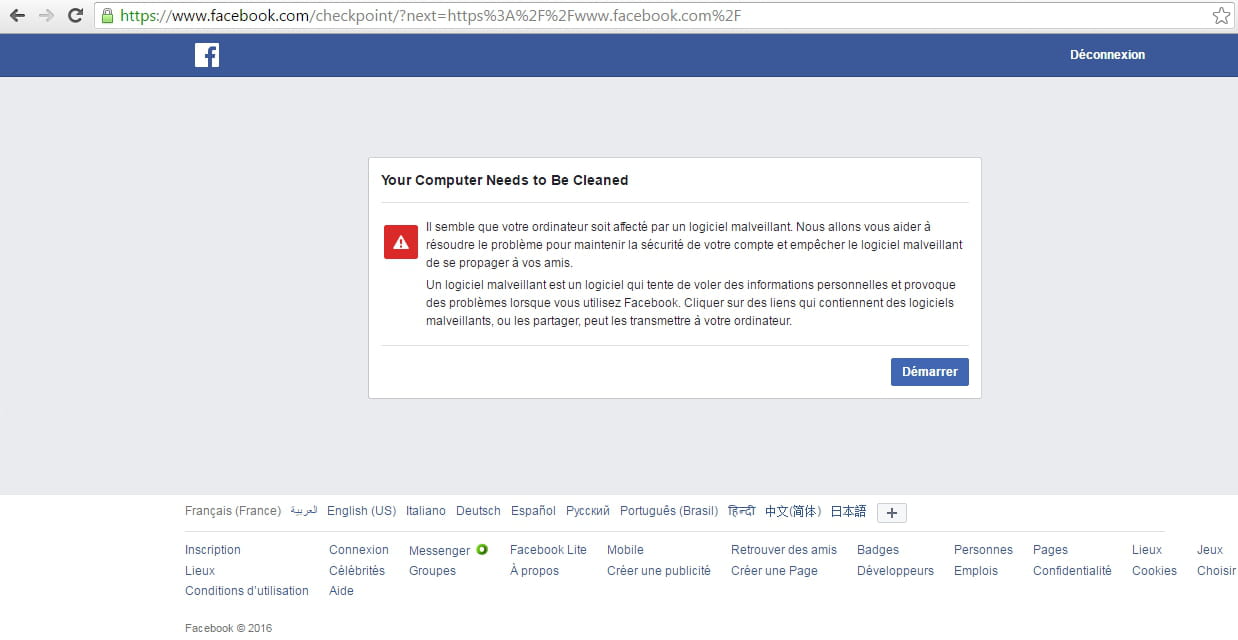Screen dimensions: 1238x640
Task: Open more languages with plus button
Action: (892, 512)
